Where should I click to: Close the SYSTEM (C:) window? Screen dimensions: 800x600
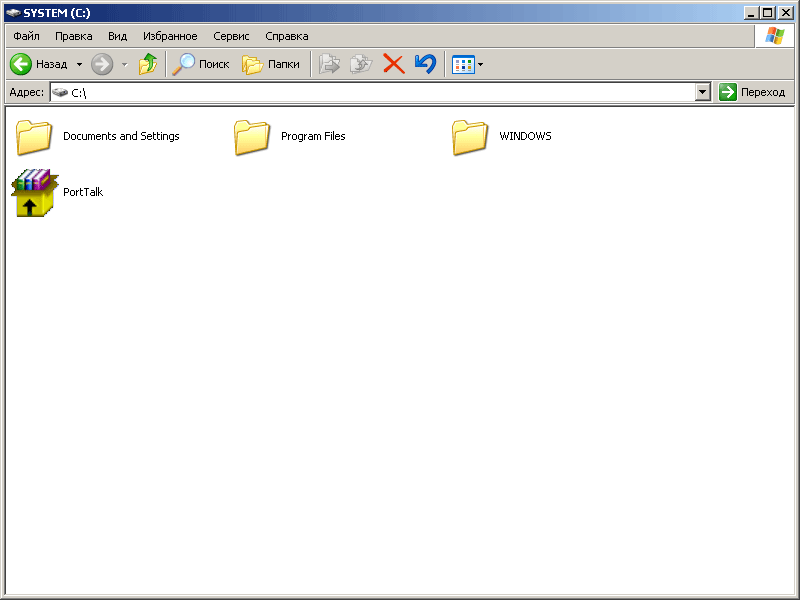(x=785, y=13)
